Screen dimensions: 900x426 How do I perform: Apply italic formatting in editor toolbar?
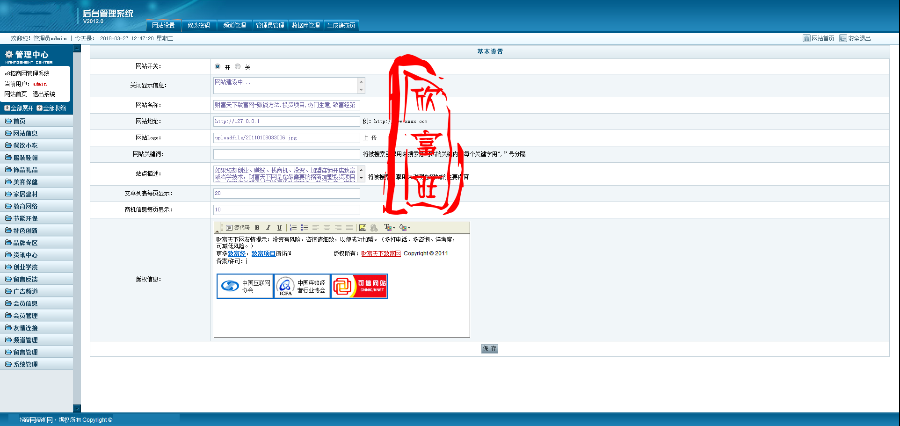pos(268,227)
